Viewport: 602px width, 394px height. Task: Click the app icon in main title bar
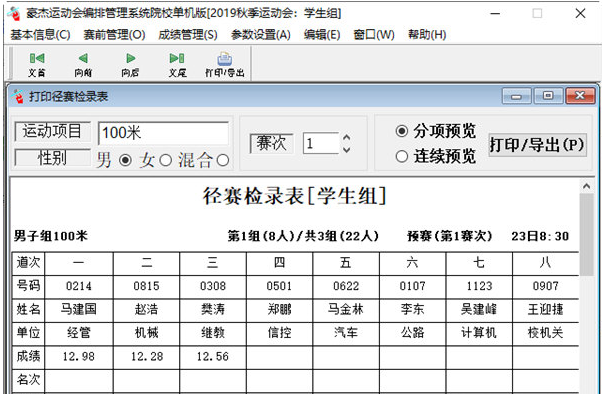(15, 13)
